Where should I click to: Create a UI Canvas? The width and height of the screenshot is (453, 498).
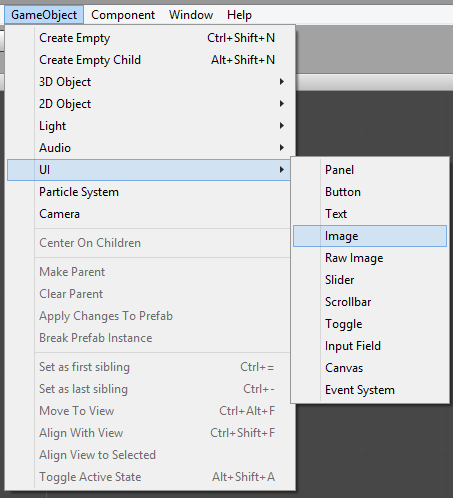click(370, 368)
